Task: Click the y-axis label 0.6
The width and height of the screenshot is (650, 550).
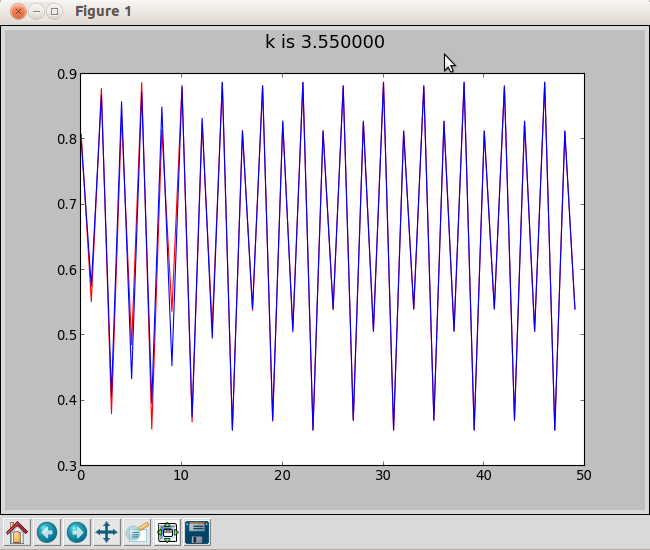Action: point(67,270)
